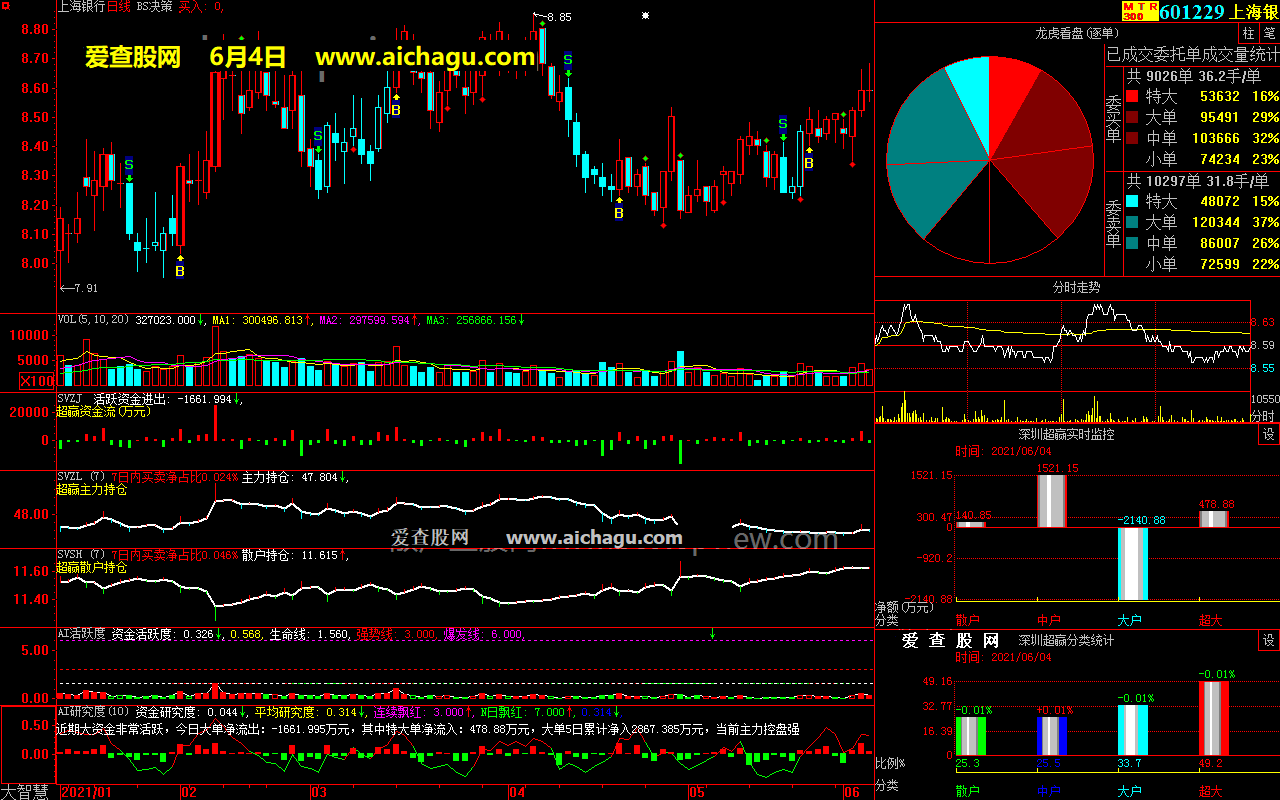This screenshot has height=800, width=1280.
Task: Click the dark red 大单 buy-order legend swatch
Action: coord(1132,117)
